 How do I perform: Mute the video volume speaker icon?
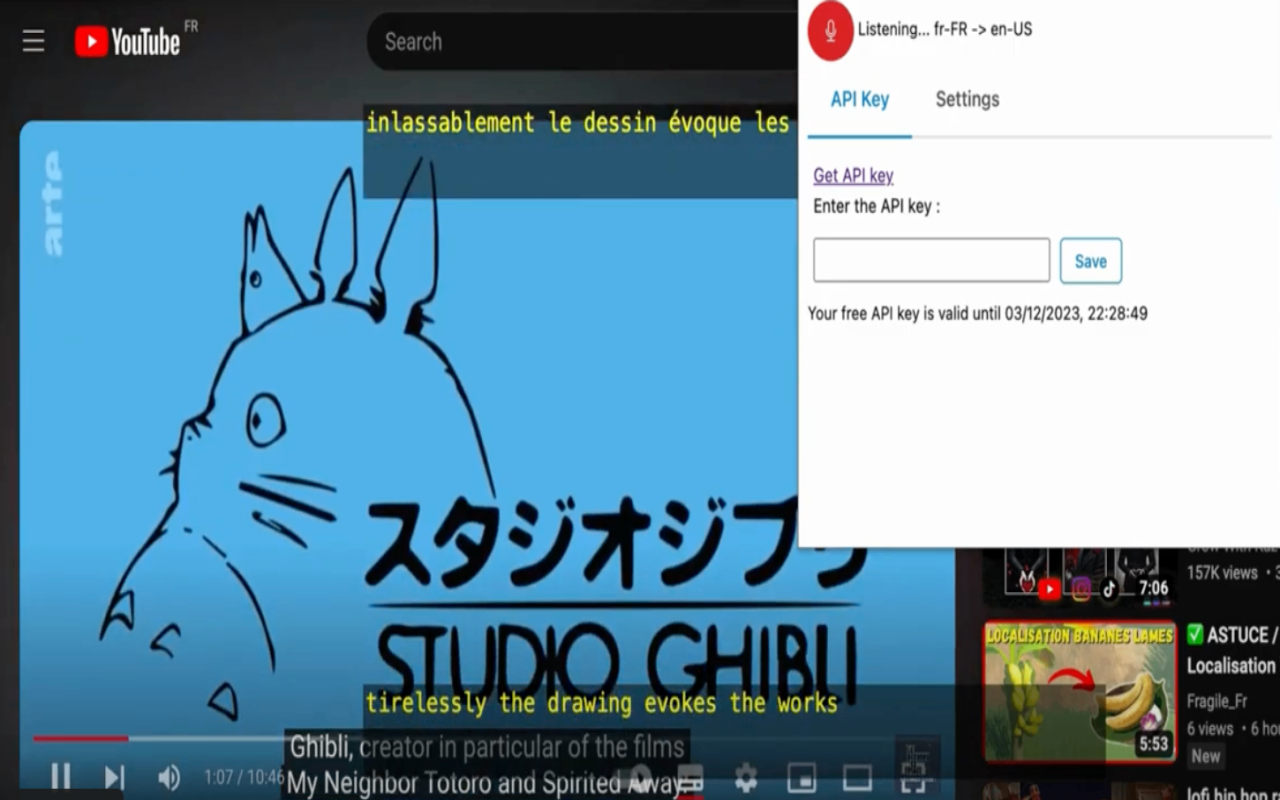[x=169, y=777]
